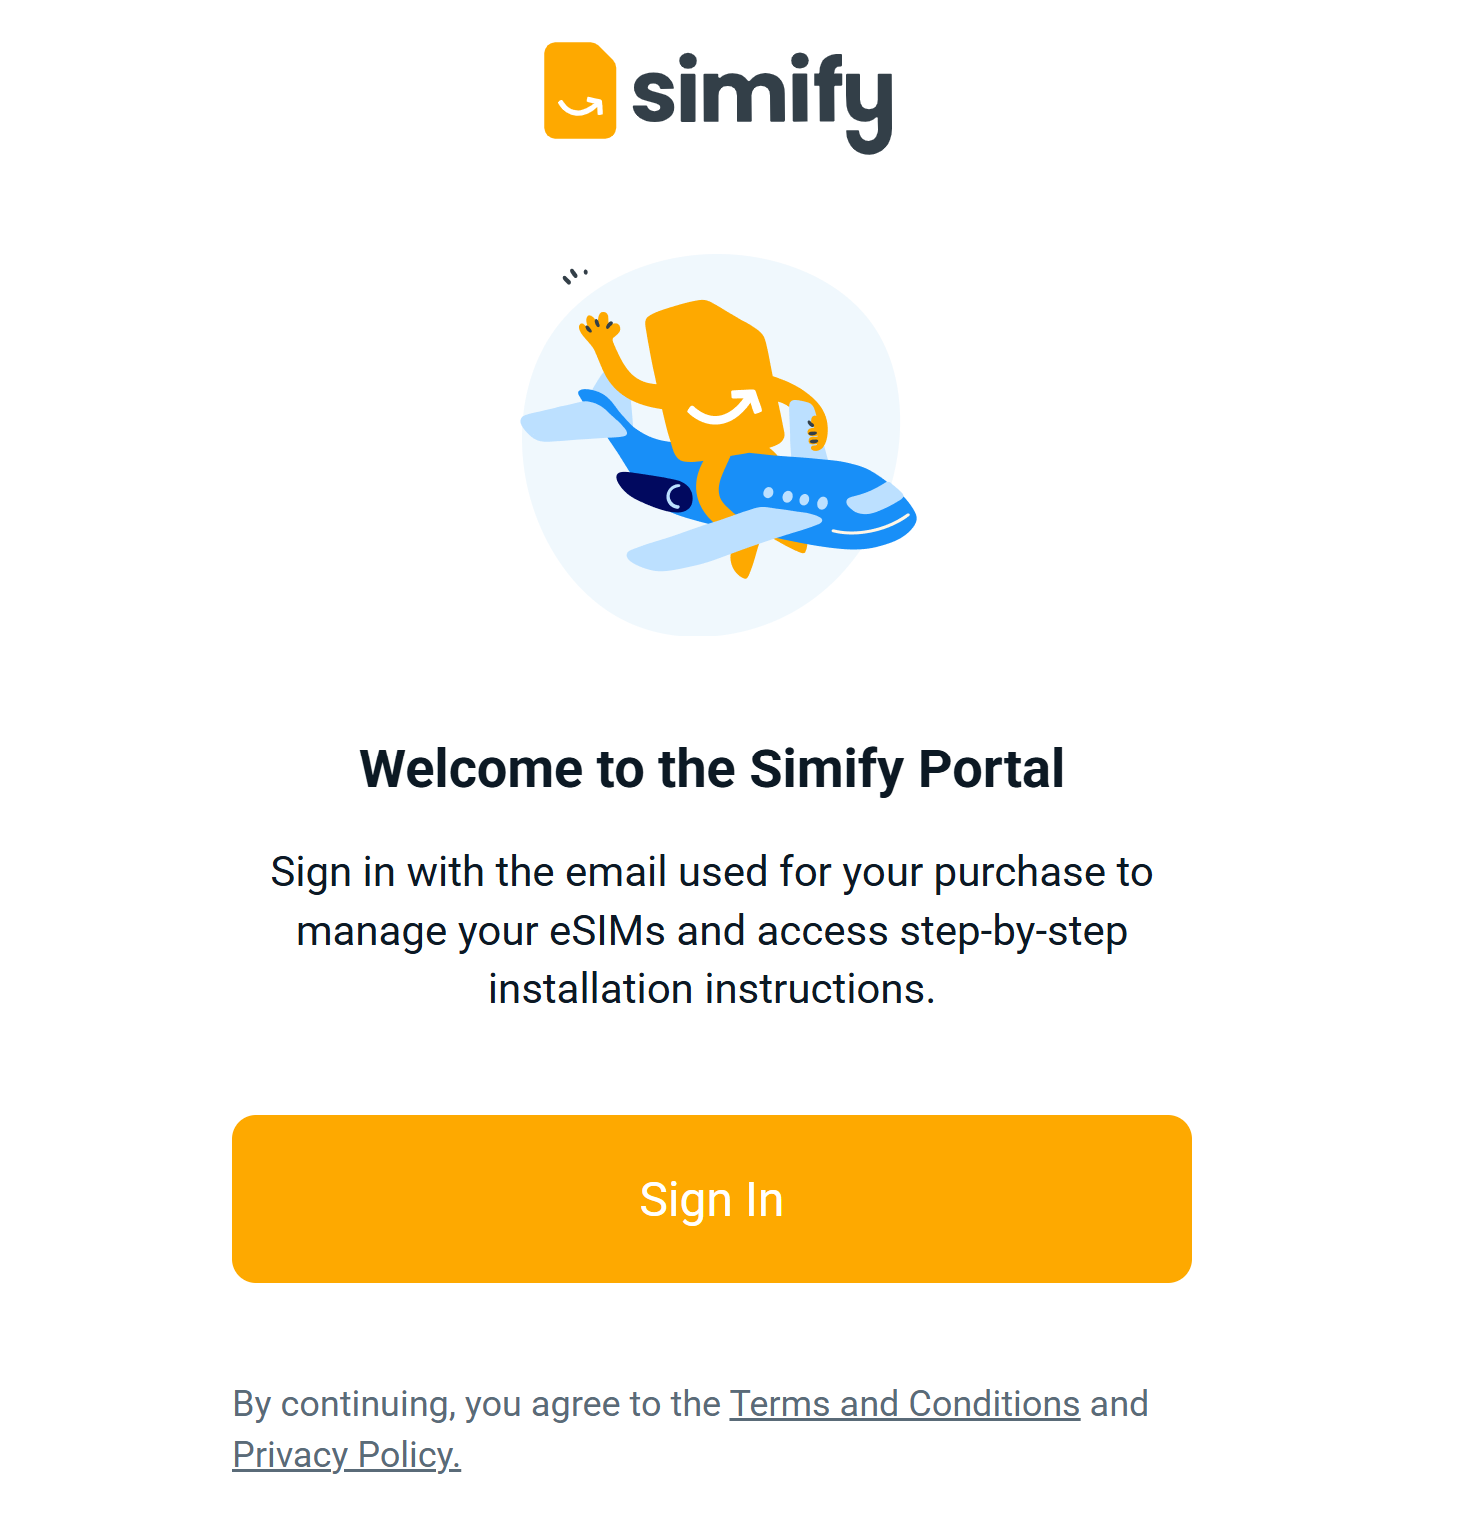Screen dimensions: 1470x1518
Task: Click the sign-in instructions paragraph text
Action: 711,930
